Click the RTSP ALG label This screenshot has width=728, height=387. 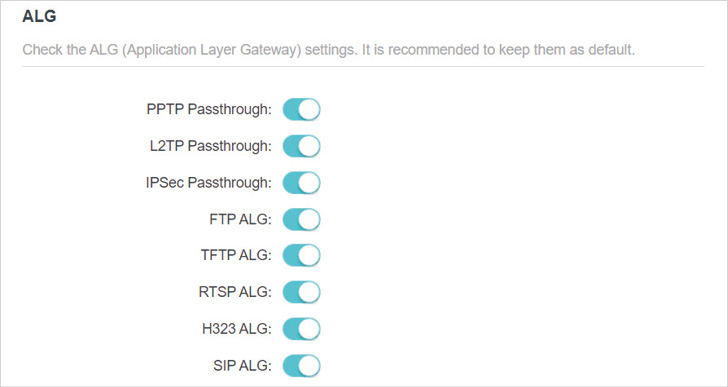[x=235, y=292]
